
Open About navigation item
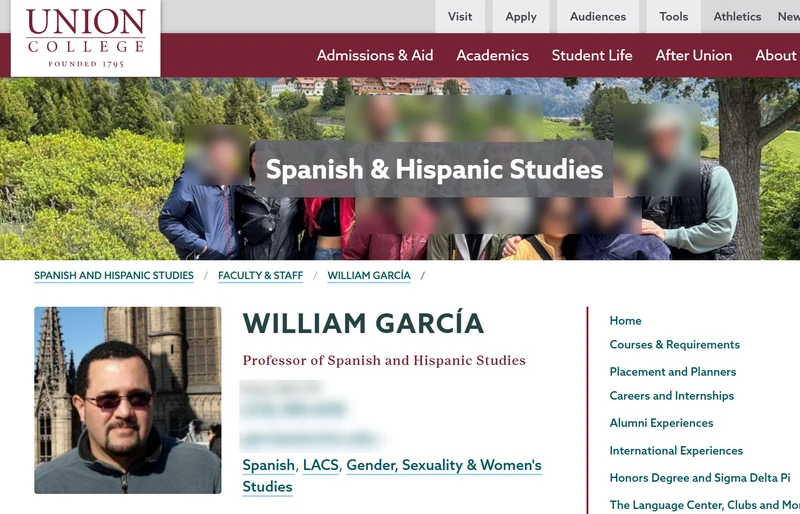tap(776, 55)
